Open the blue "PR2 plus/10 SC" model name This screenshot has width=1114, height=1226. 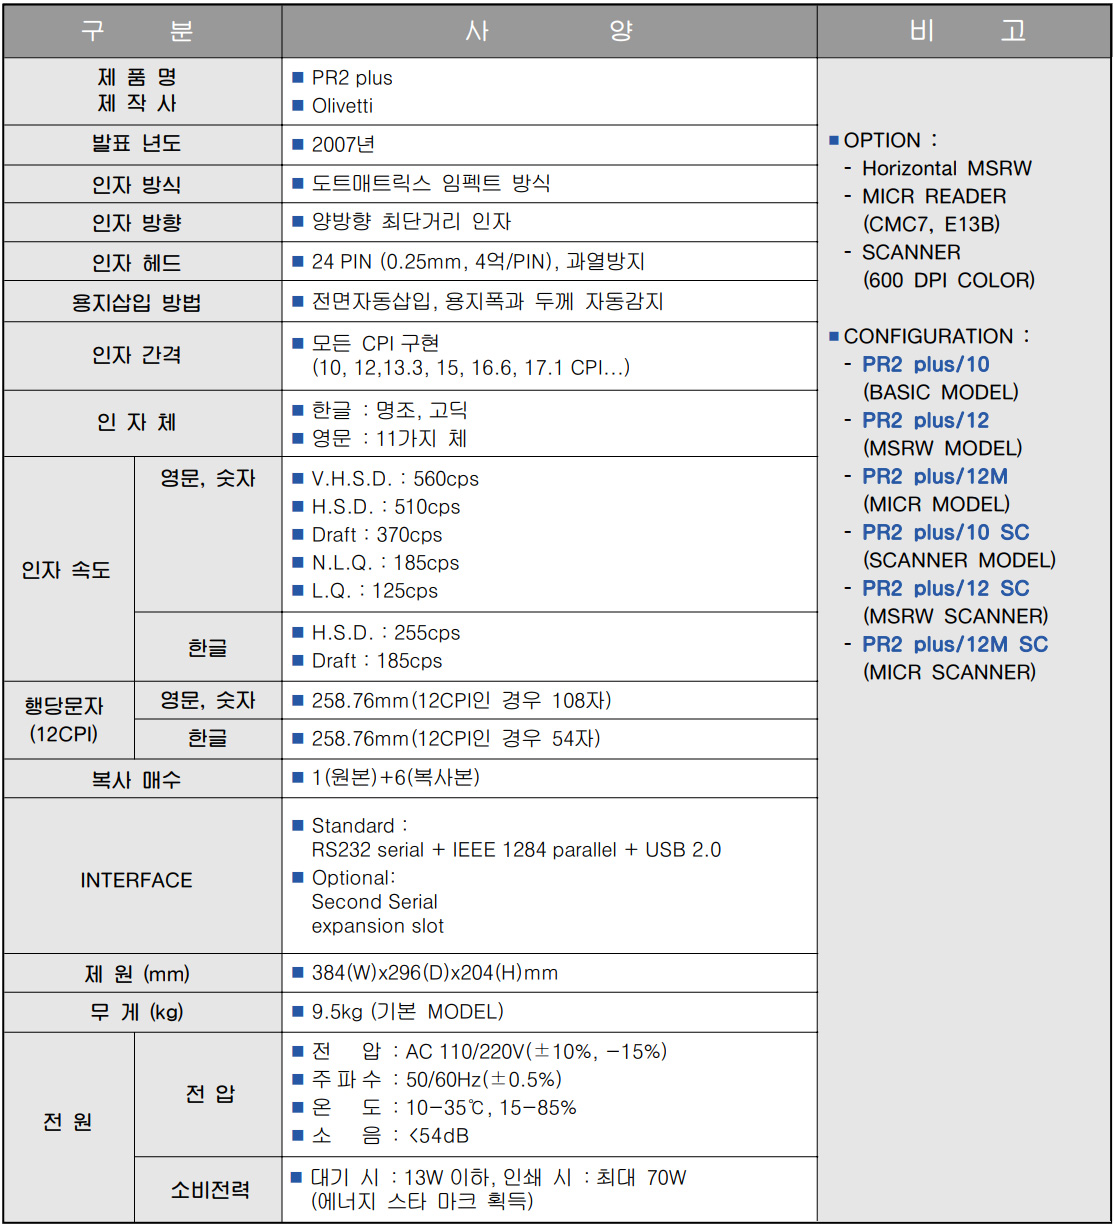click(x=946, y=533)
